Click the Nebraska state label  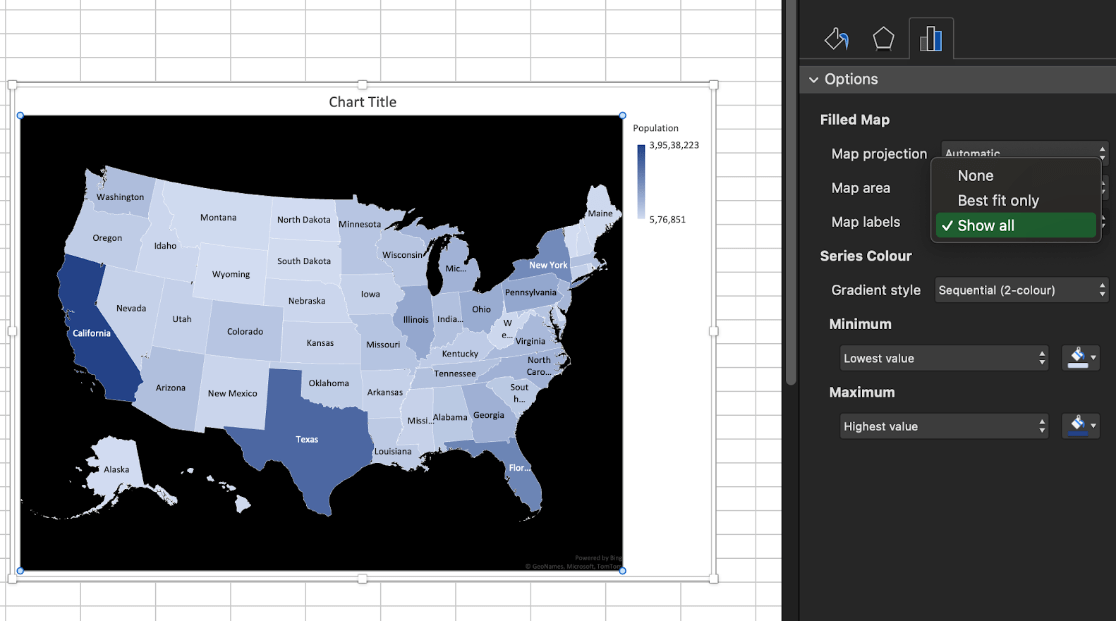307,301
